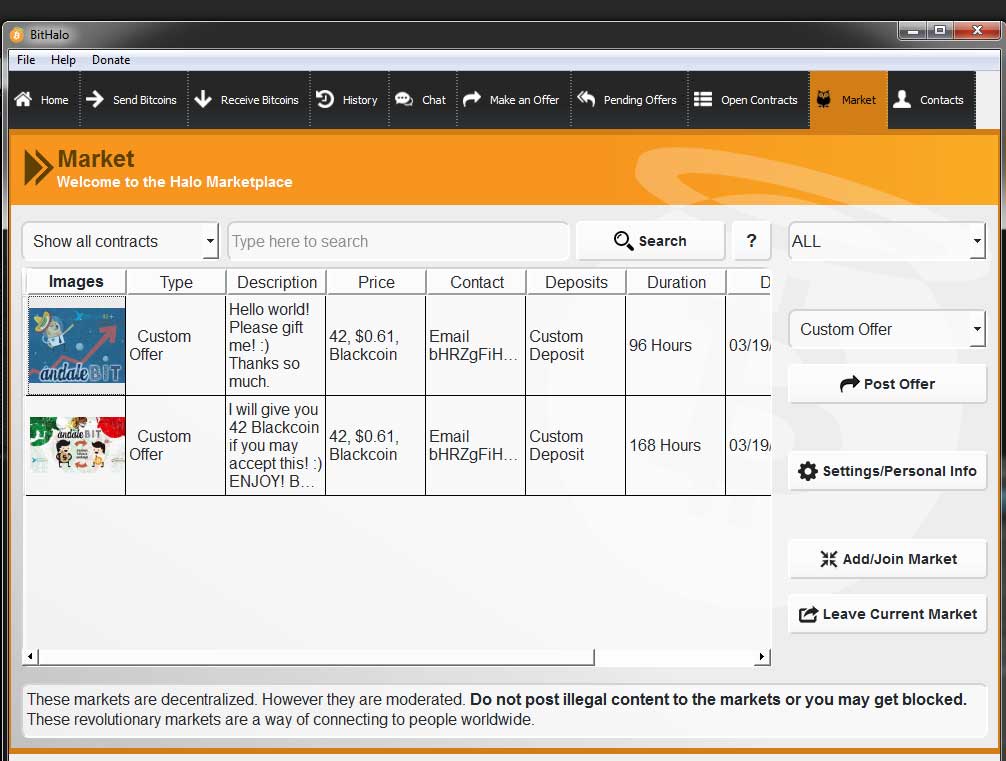The height and width of the screenshot is (761, 1006).
Task: Open the Chat section
Action: [x=421, y=100]
